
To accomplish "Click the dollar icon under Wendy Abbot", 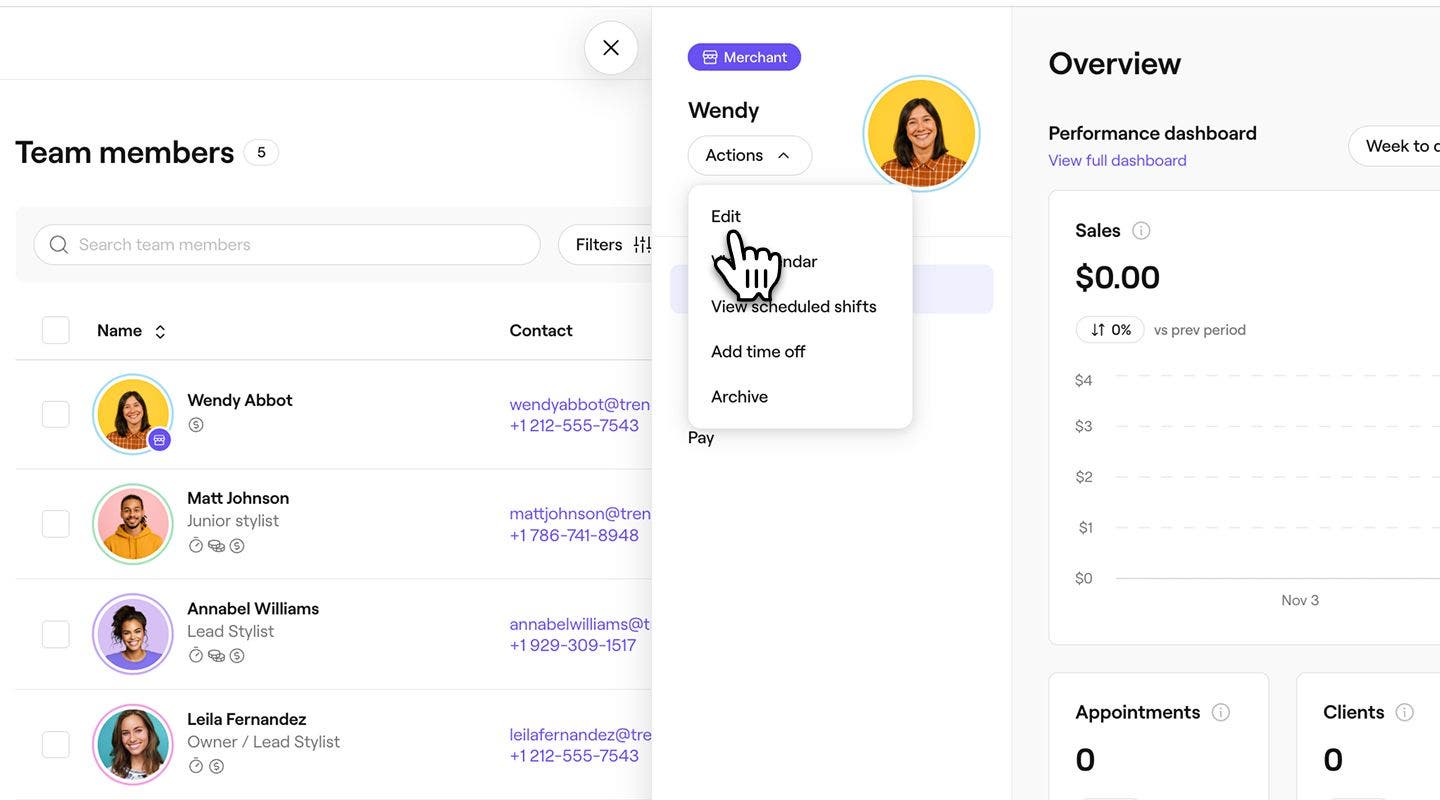I will click(x=196, y=425).
